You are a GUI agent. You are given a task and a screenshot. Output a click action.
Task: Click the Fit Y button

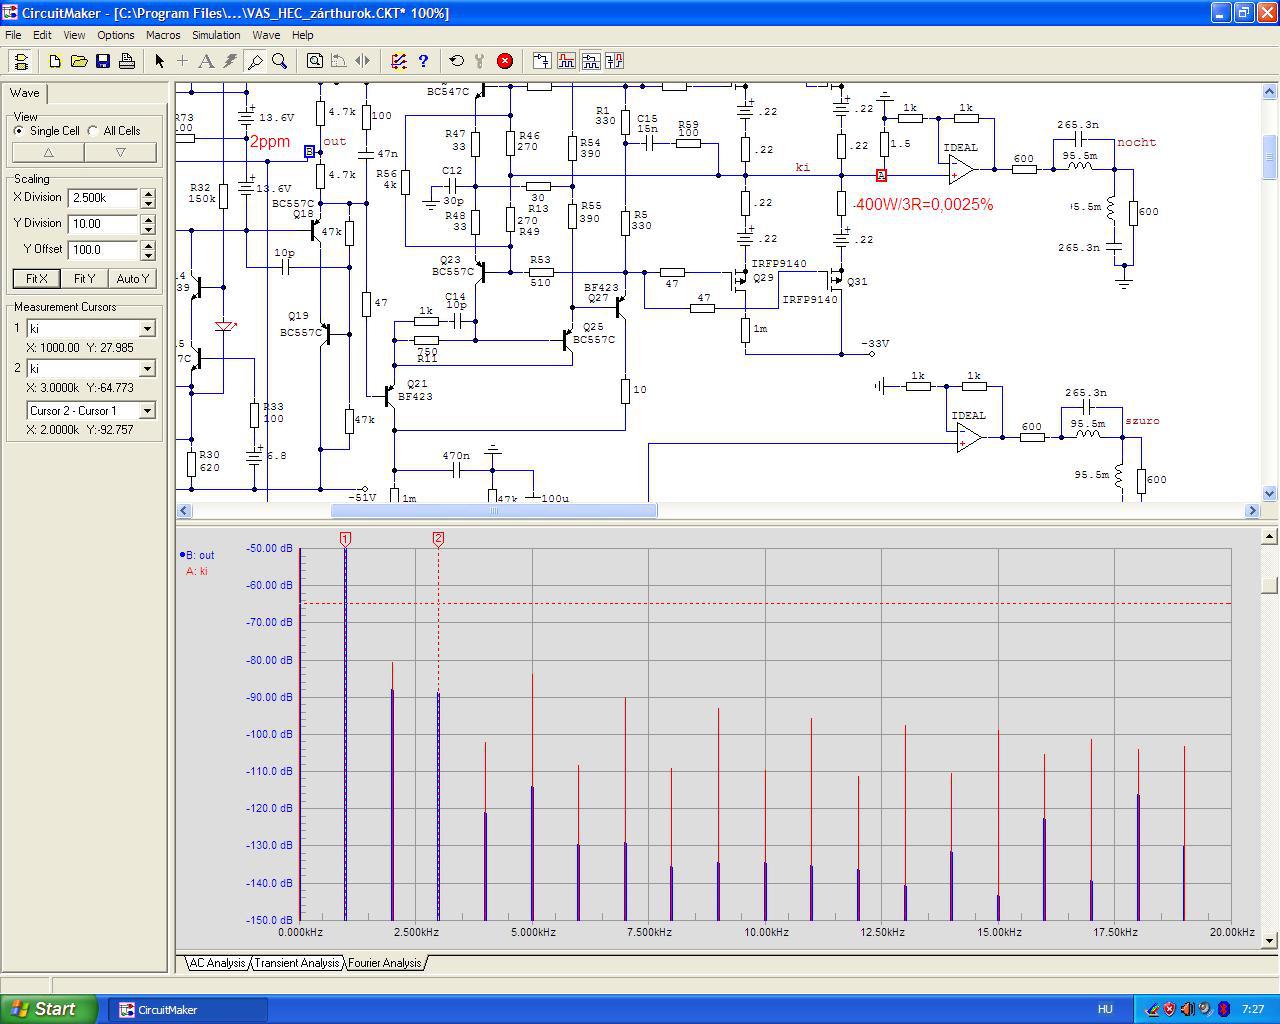84,279
